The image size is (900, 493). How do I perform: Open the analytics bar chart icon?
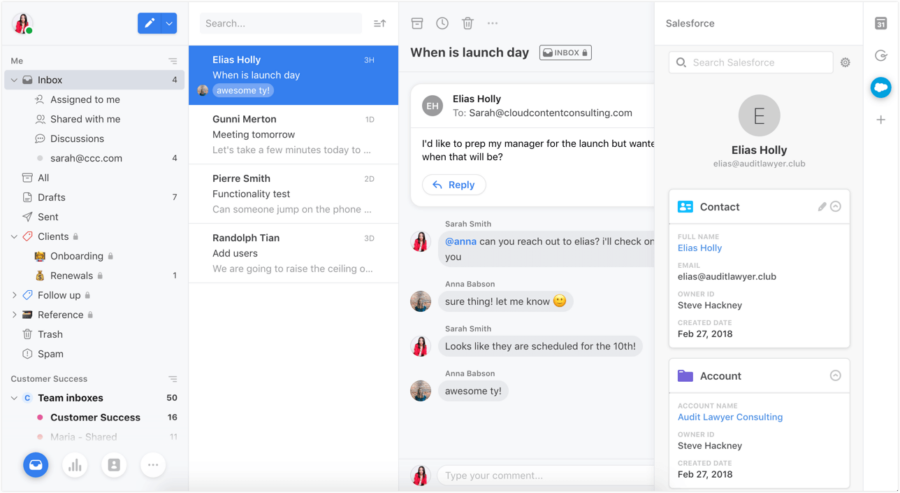(x=75, y=465)
